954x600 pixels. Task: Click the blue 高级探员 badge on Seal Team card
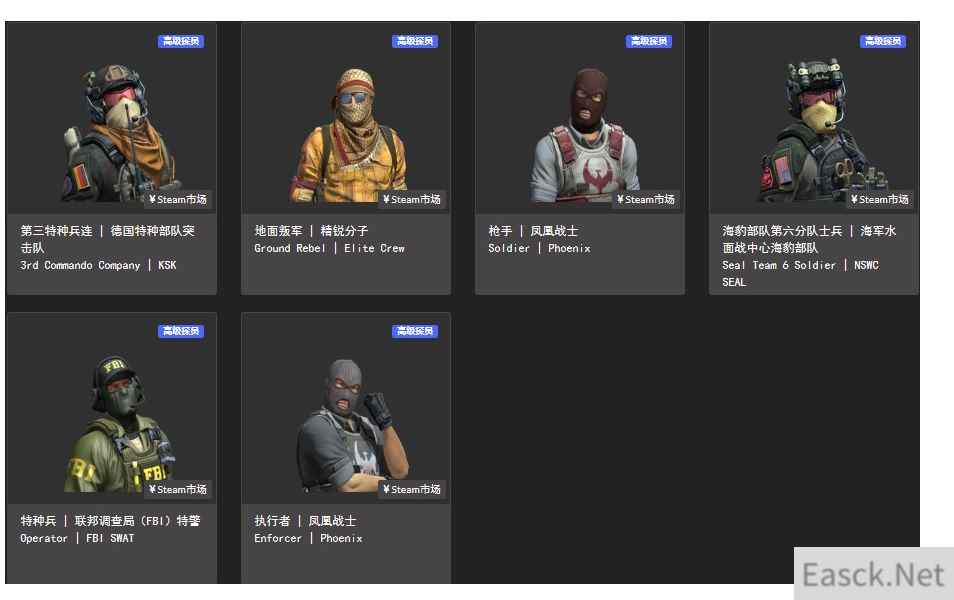[883, 41]
